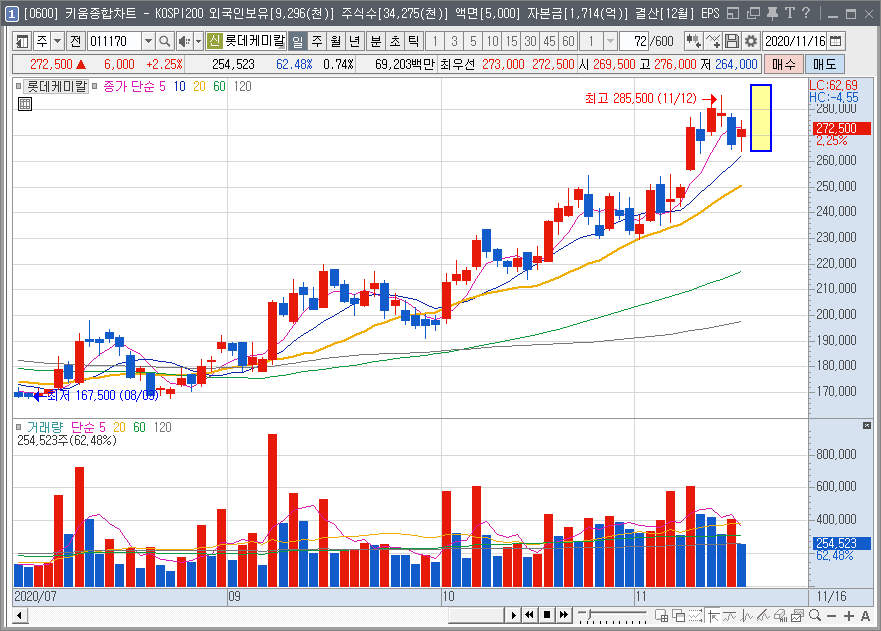Click the 전 button
The width and height of the screenshot is (881, 631).
pos(75,41)
